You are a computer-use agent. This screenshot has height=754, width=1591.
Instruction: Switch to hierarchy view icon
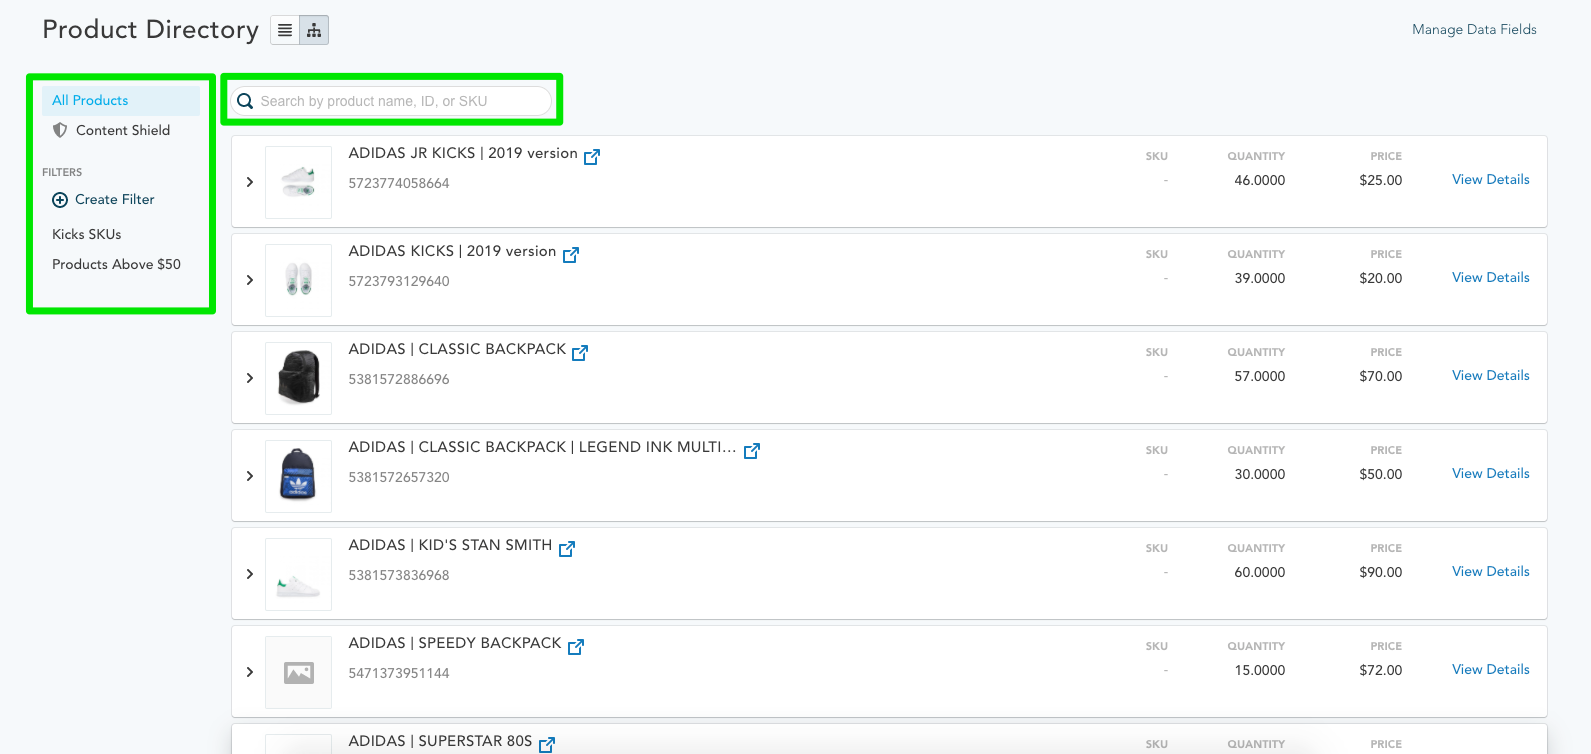[314, 30]
